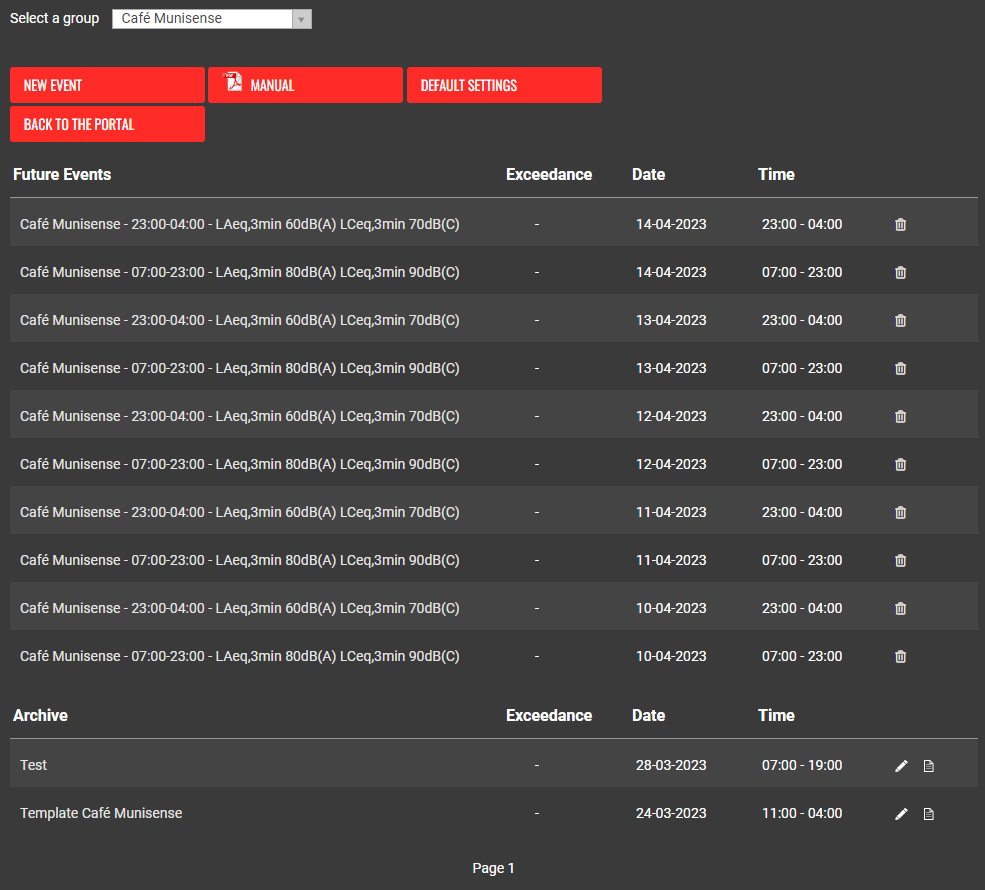Edit Template Café Munisense event
The height and width of the screenshot is (890, 985).
(901, 814)
